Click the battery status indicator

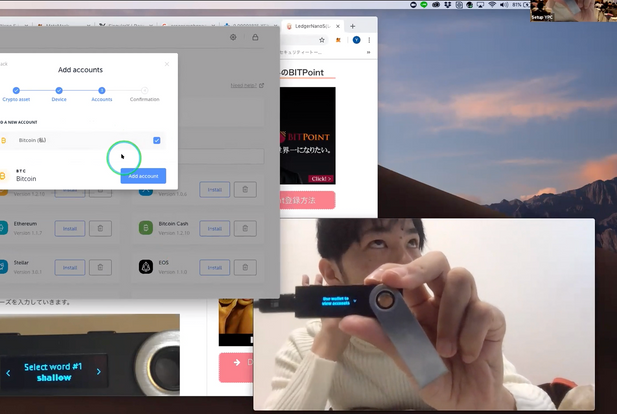pyautogui.click(x=521, y=5)
